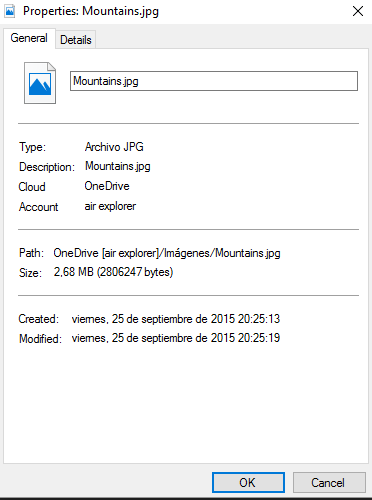The height and width of the screenshot is (500, 372).
Task: Click the Created date value
Action: [176, 319]
